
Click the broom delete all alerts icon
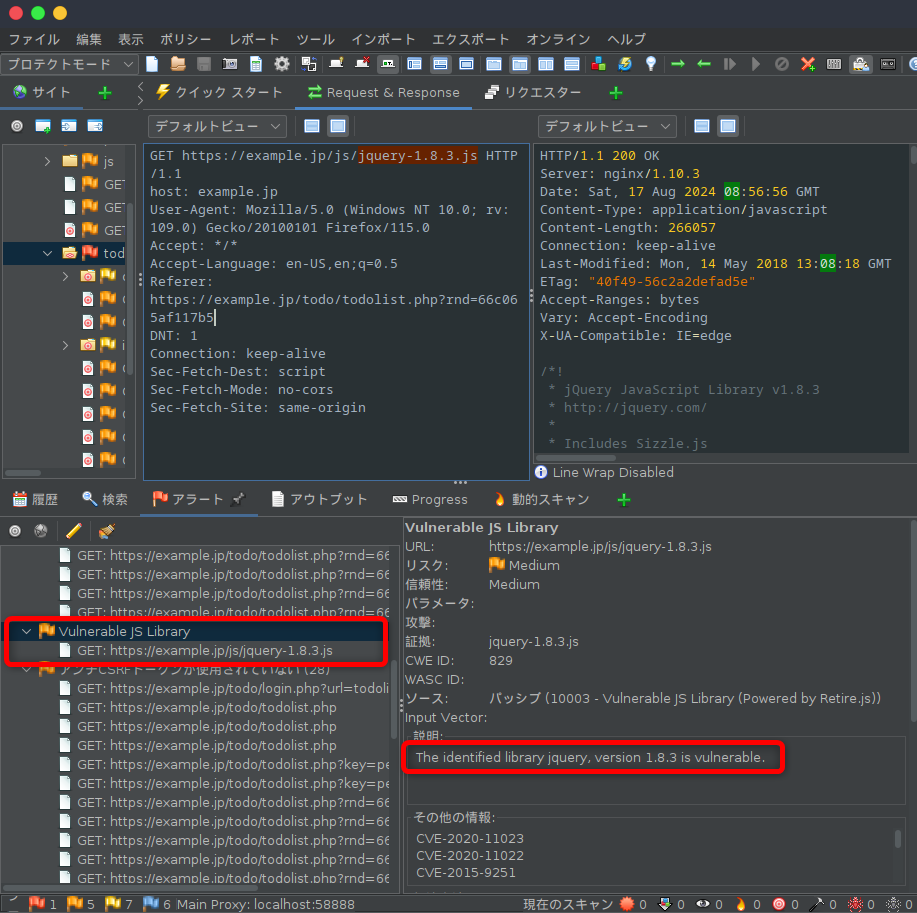point(106,530)
